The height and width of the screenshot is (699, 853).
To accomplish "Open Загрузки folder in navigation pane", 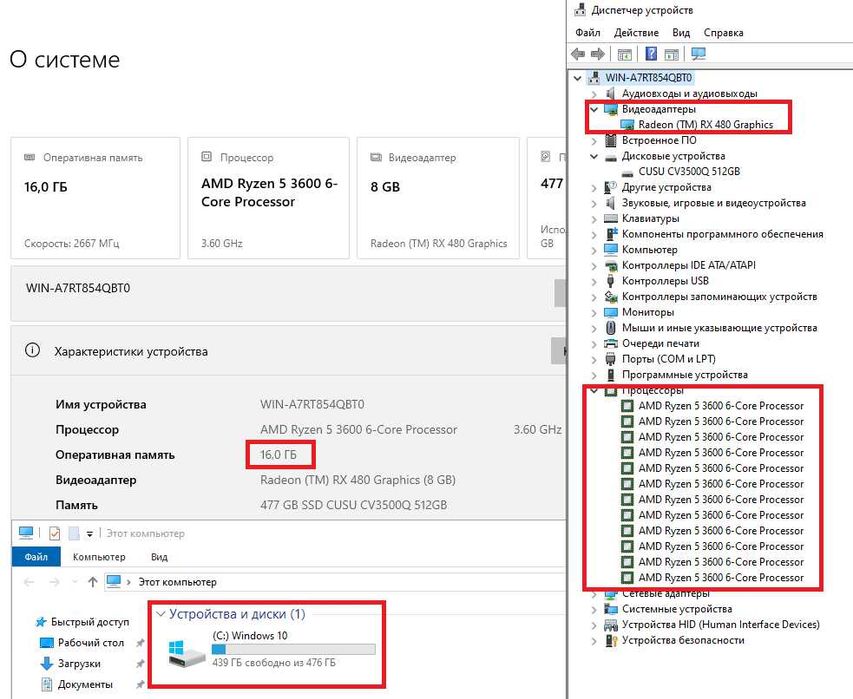I will click(79, 664).
